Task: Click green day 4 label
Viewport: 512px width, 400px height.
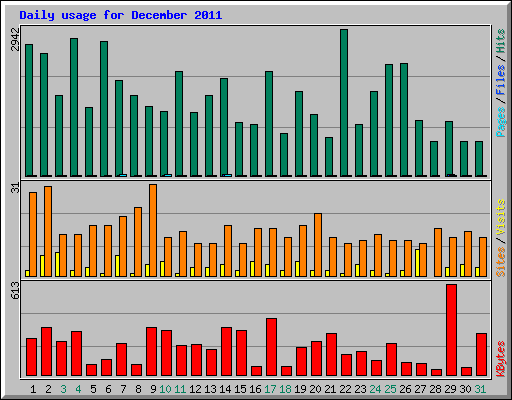Action: (x=78, y=389)
